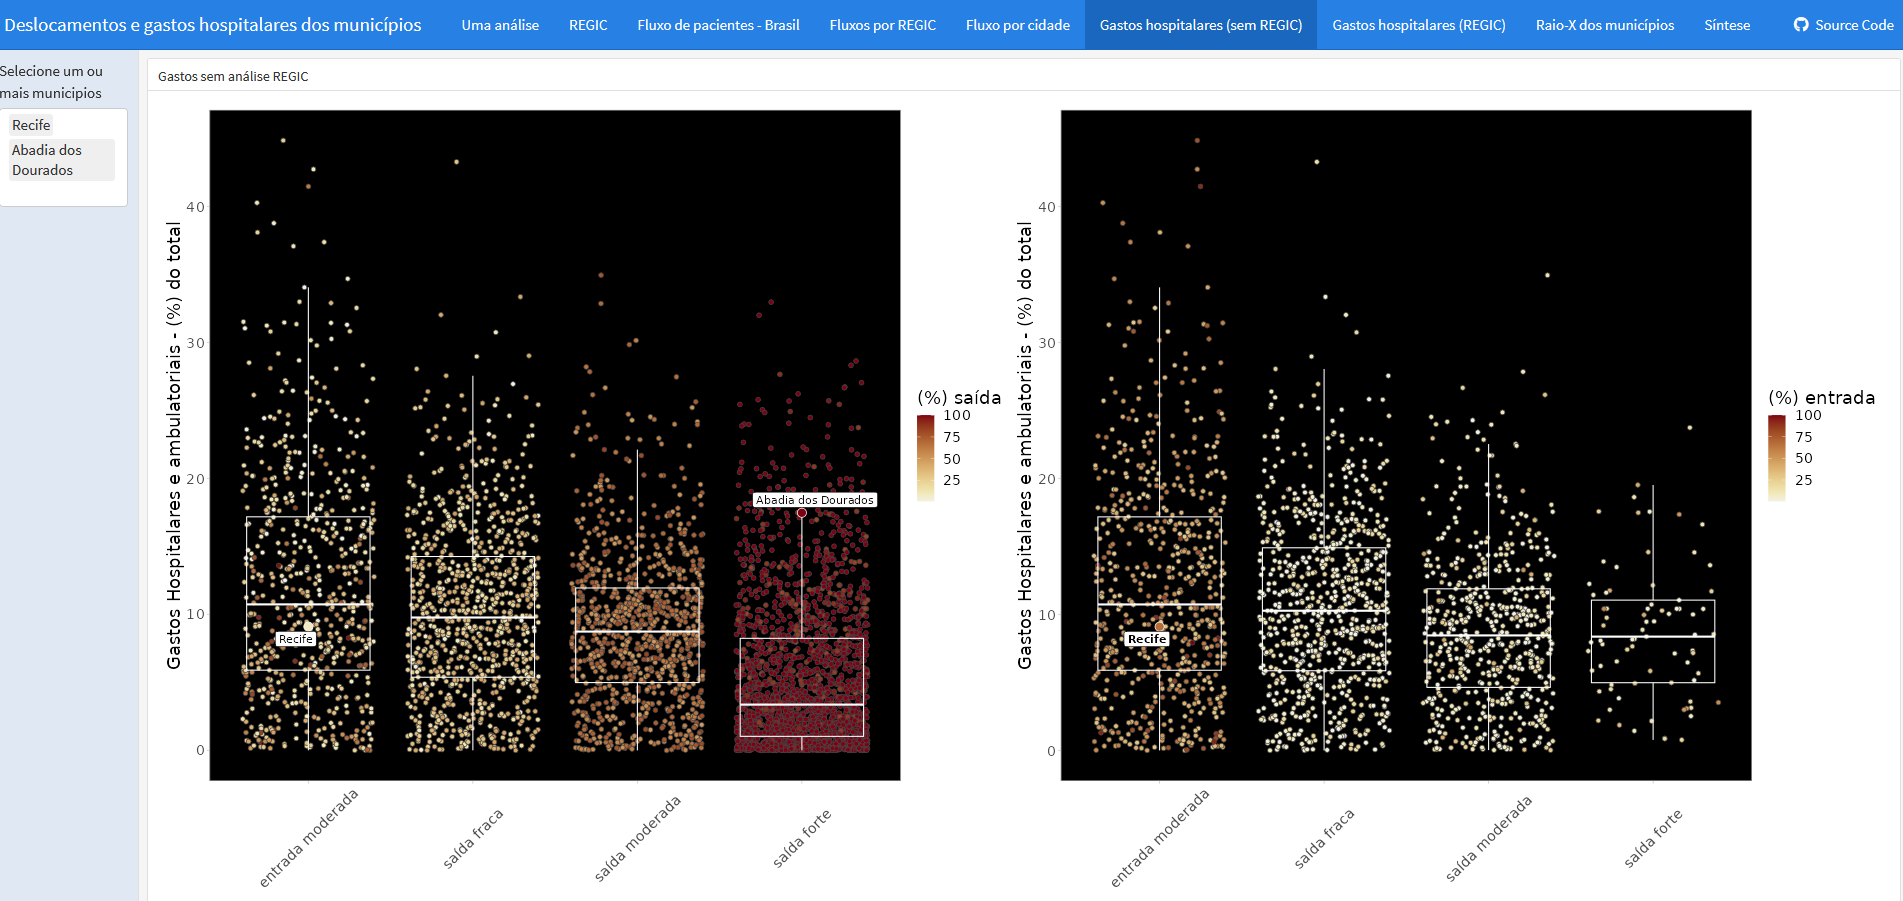Select Fluxo de pacientes - Brasil tab
The image size is (1903, 901).
pyautogui.click(x=718, y=25)
